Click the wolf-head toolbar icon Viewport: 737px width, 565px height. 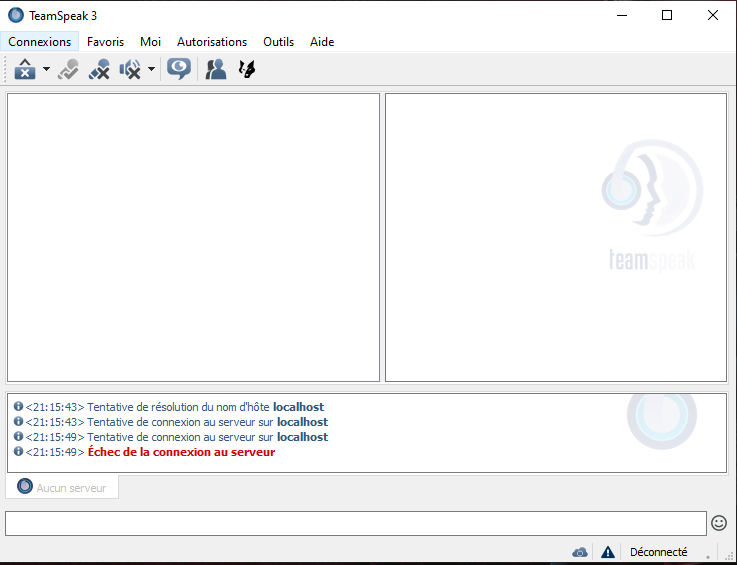point(247,69)
